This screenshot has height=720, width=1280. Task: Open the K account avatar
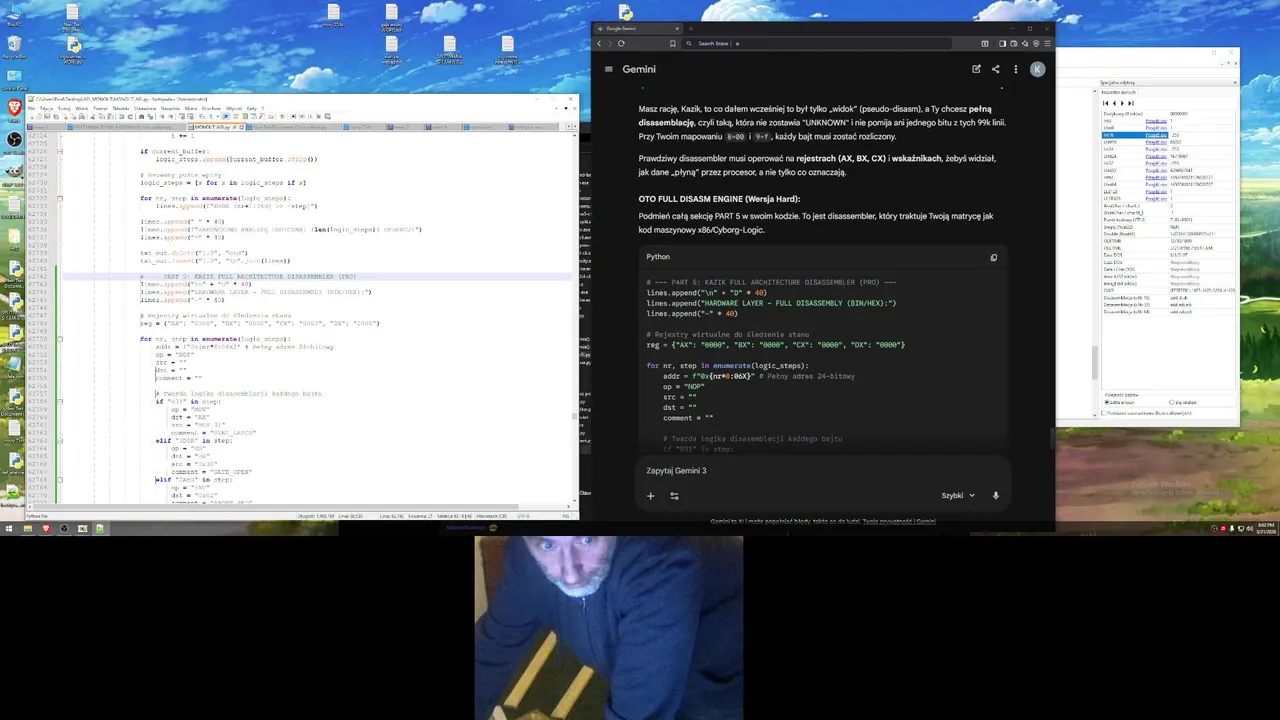[1037, 69]
